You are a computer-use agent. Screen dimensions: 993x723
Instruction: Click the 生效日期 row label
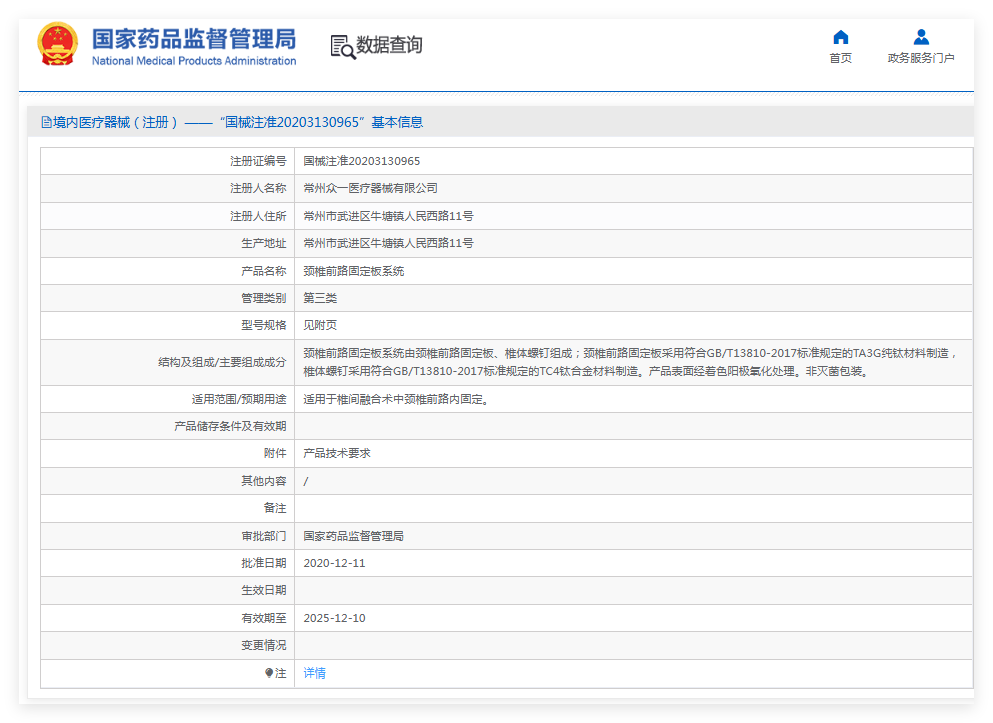pyautogui.click(x=263, y=591)
